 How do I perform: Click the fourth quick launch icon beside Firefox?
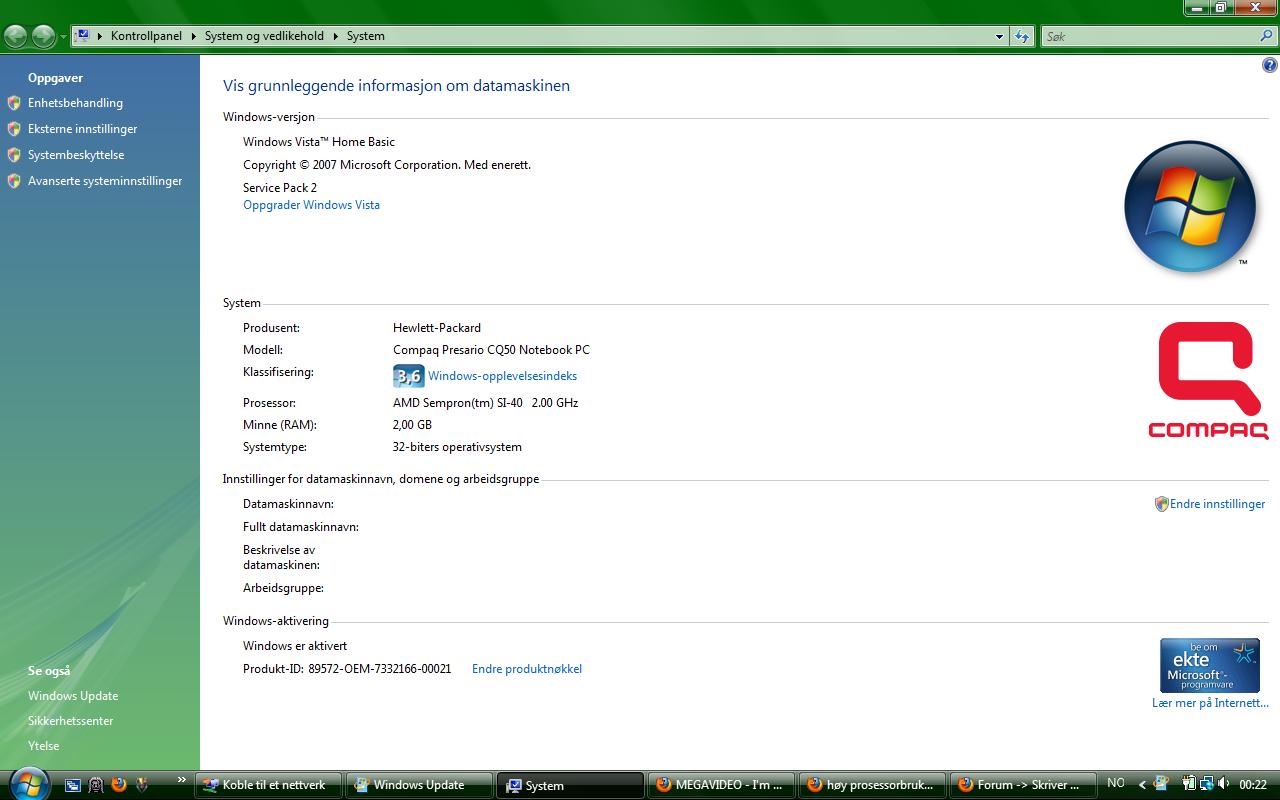(x=142, y=785)
